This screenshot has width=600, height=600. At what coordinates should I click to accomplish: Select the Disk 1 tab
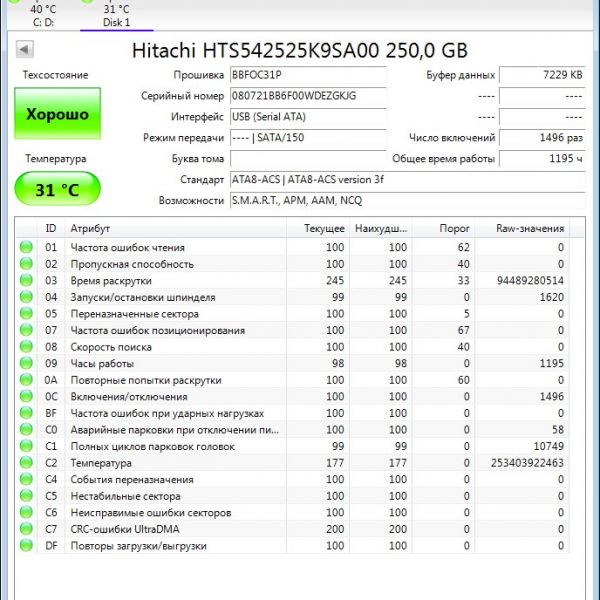116,15
